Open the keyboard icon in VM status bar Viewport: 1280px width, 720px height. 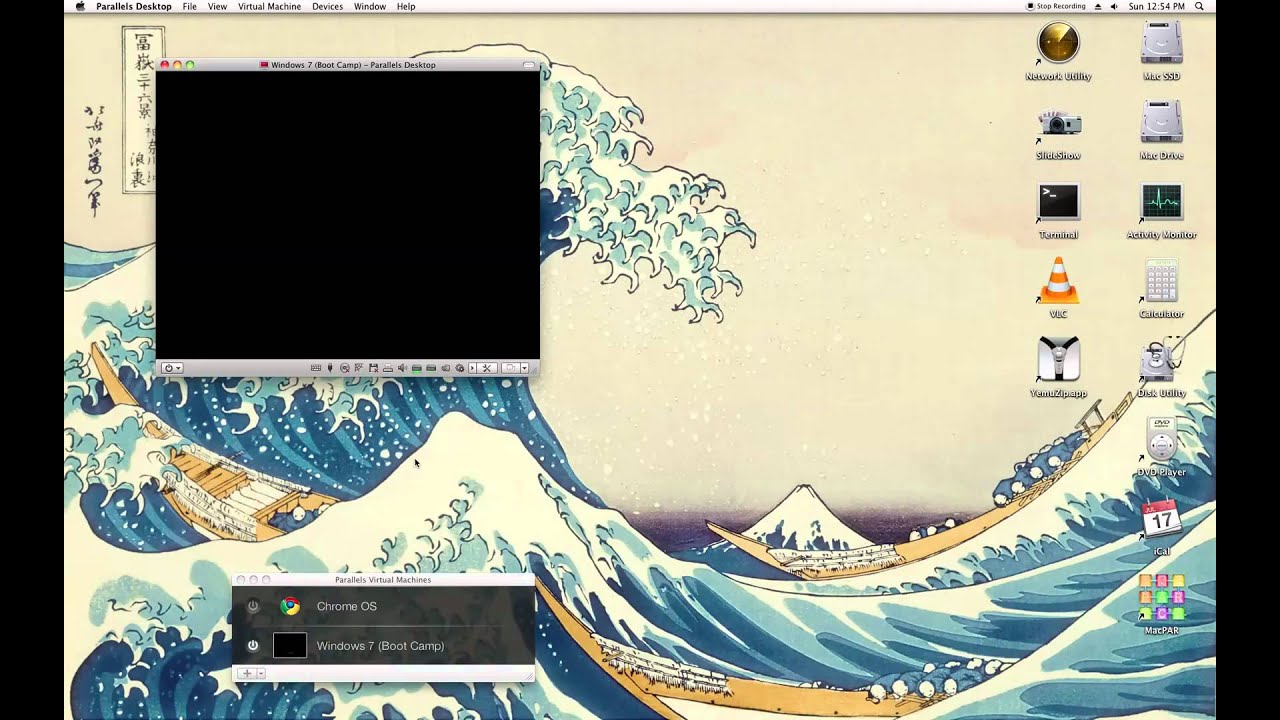316,368
